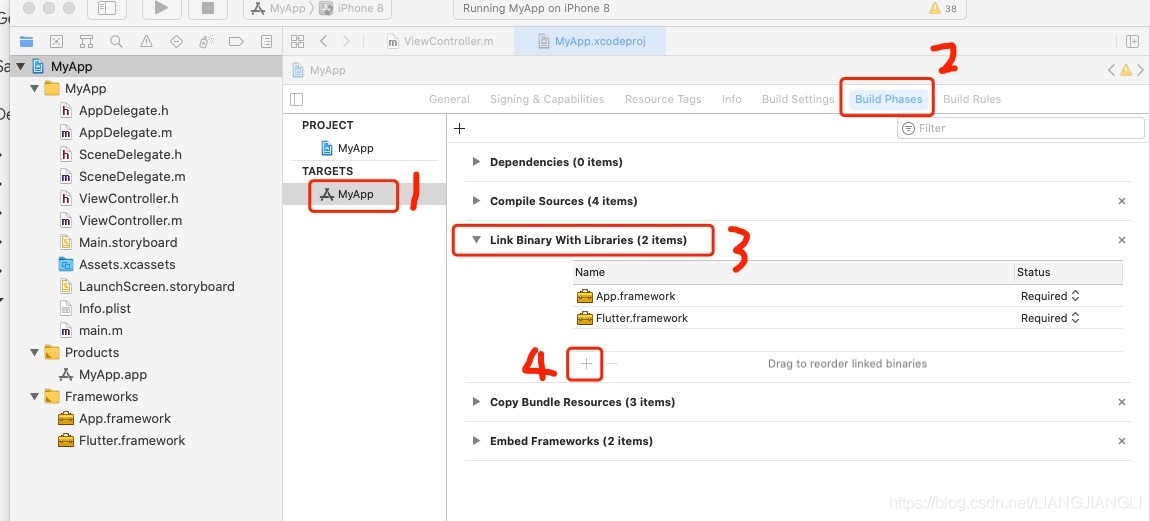Open the Build Settings tab
Image resolution: width=1150 pixels, height=521 pixels.
[x=798, y=99]
